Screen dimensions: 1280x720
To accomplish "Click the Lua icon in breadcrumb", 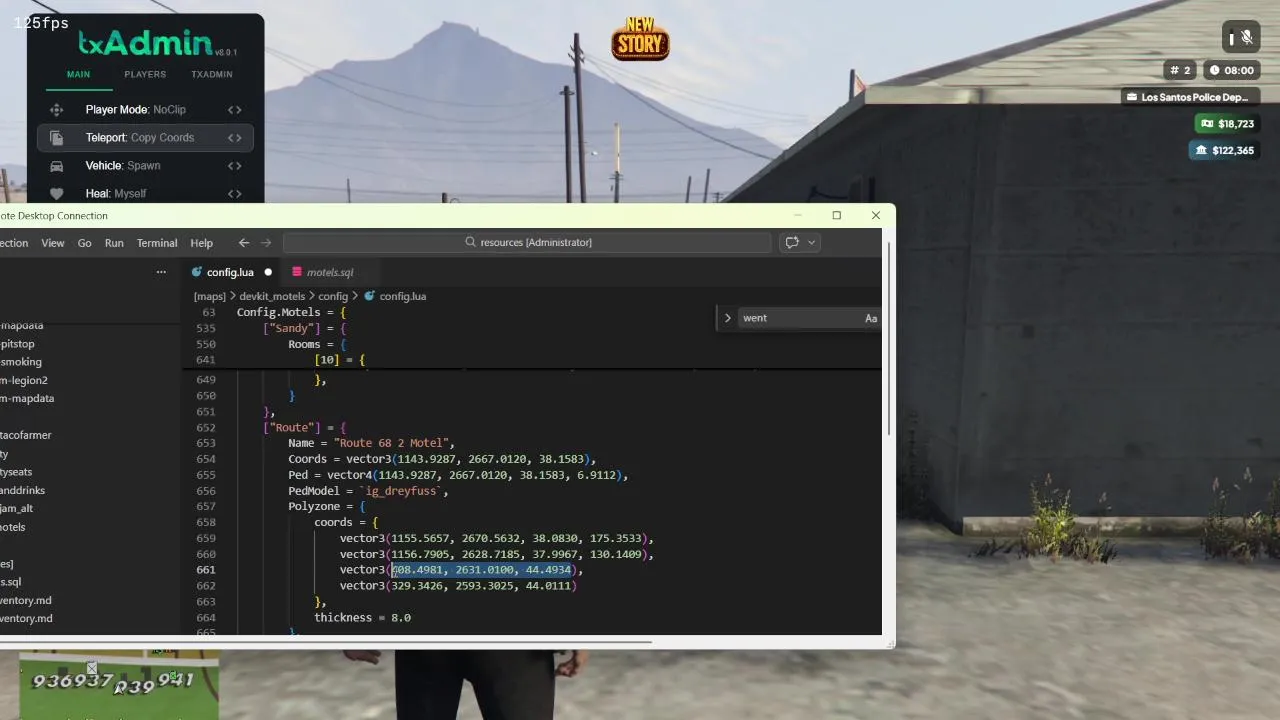I will (x=370, y=296).
